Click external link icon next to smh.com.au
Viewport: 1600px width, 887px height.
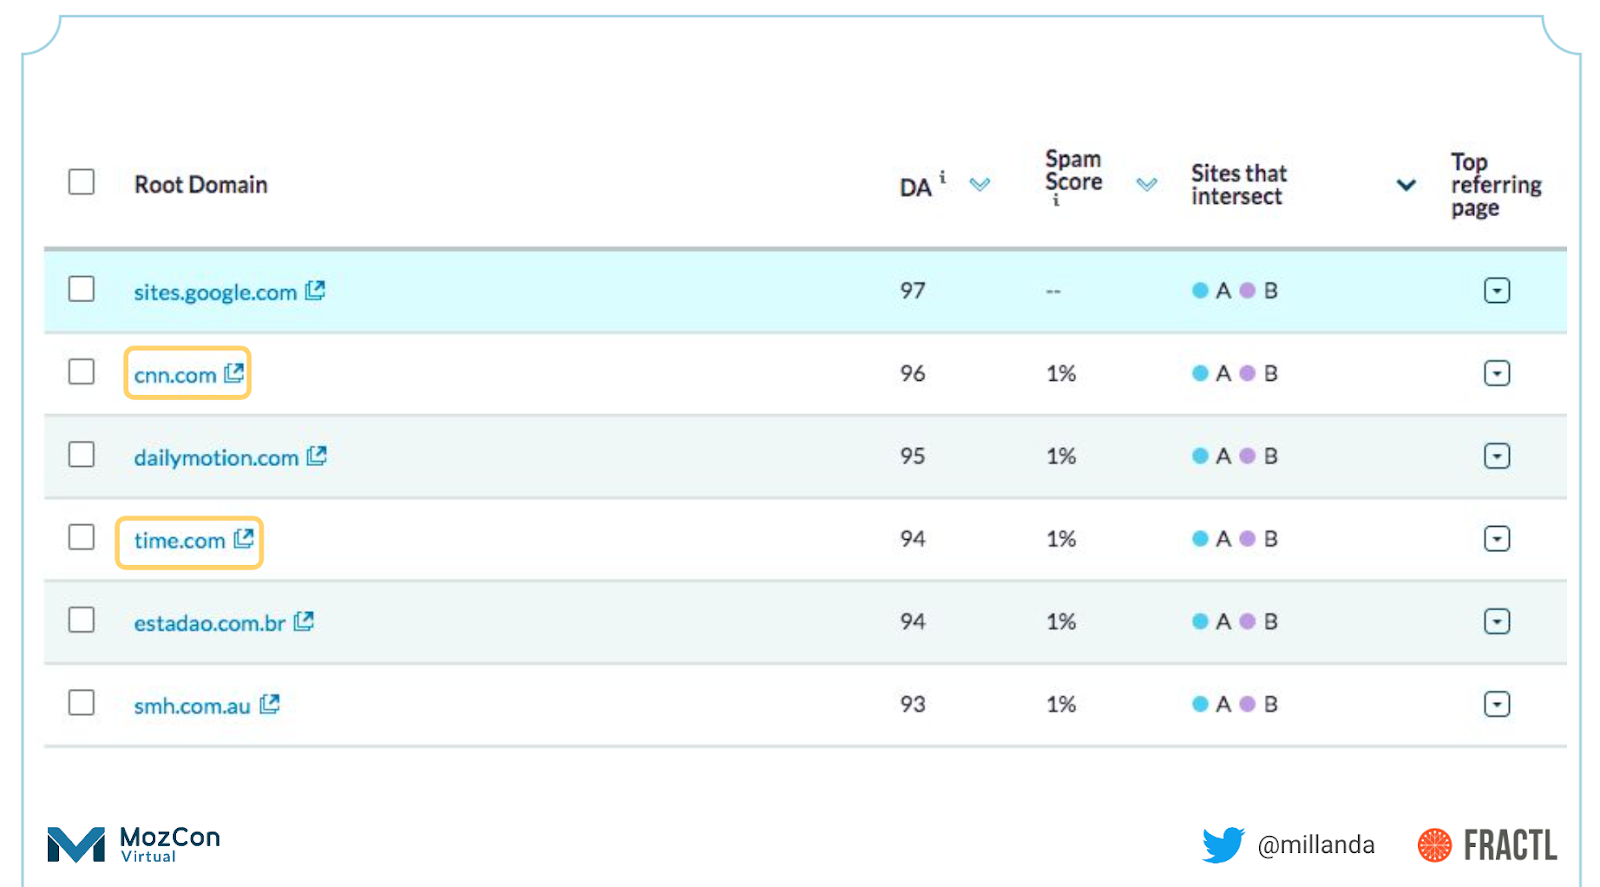[269, 705]
